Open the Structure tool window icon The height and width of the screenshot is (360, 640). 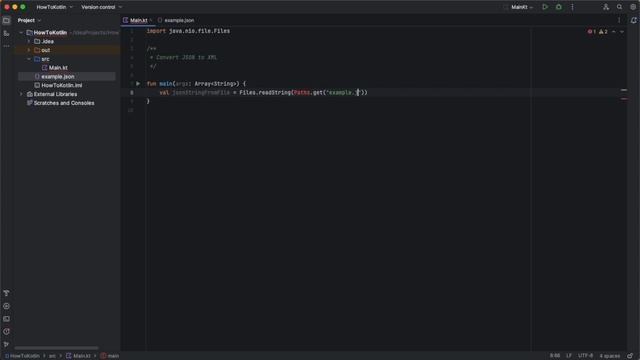coord(6,33)
